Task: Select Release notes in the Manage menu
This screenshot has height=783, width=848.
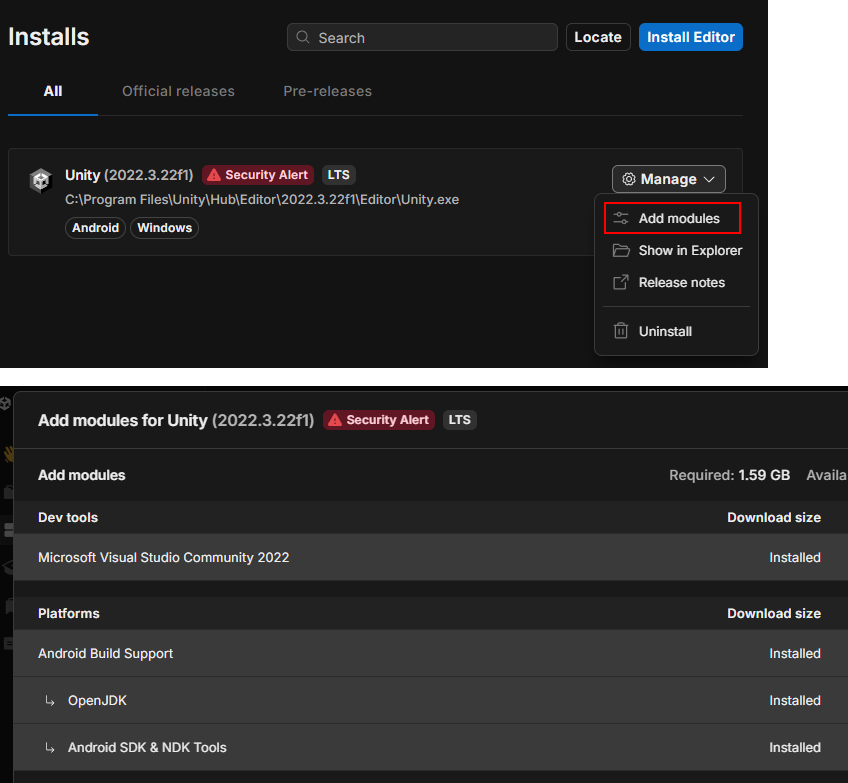Action: 681,282
